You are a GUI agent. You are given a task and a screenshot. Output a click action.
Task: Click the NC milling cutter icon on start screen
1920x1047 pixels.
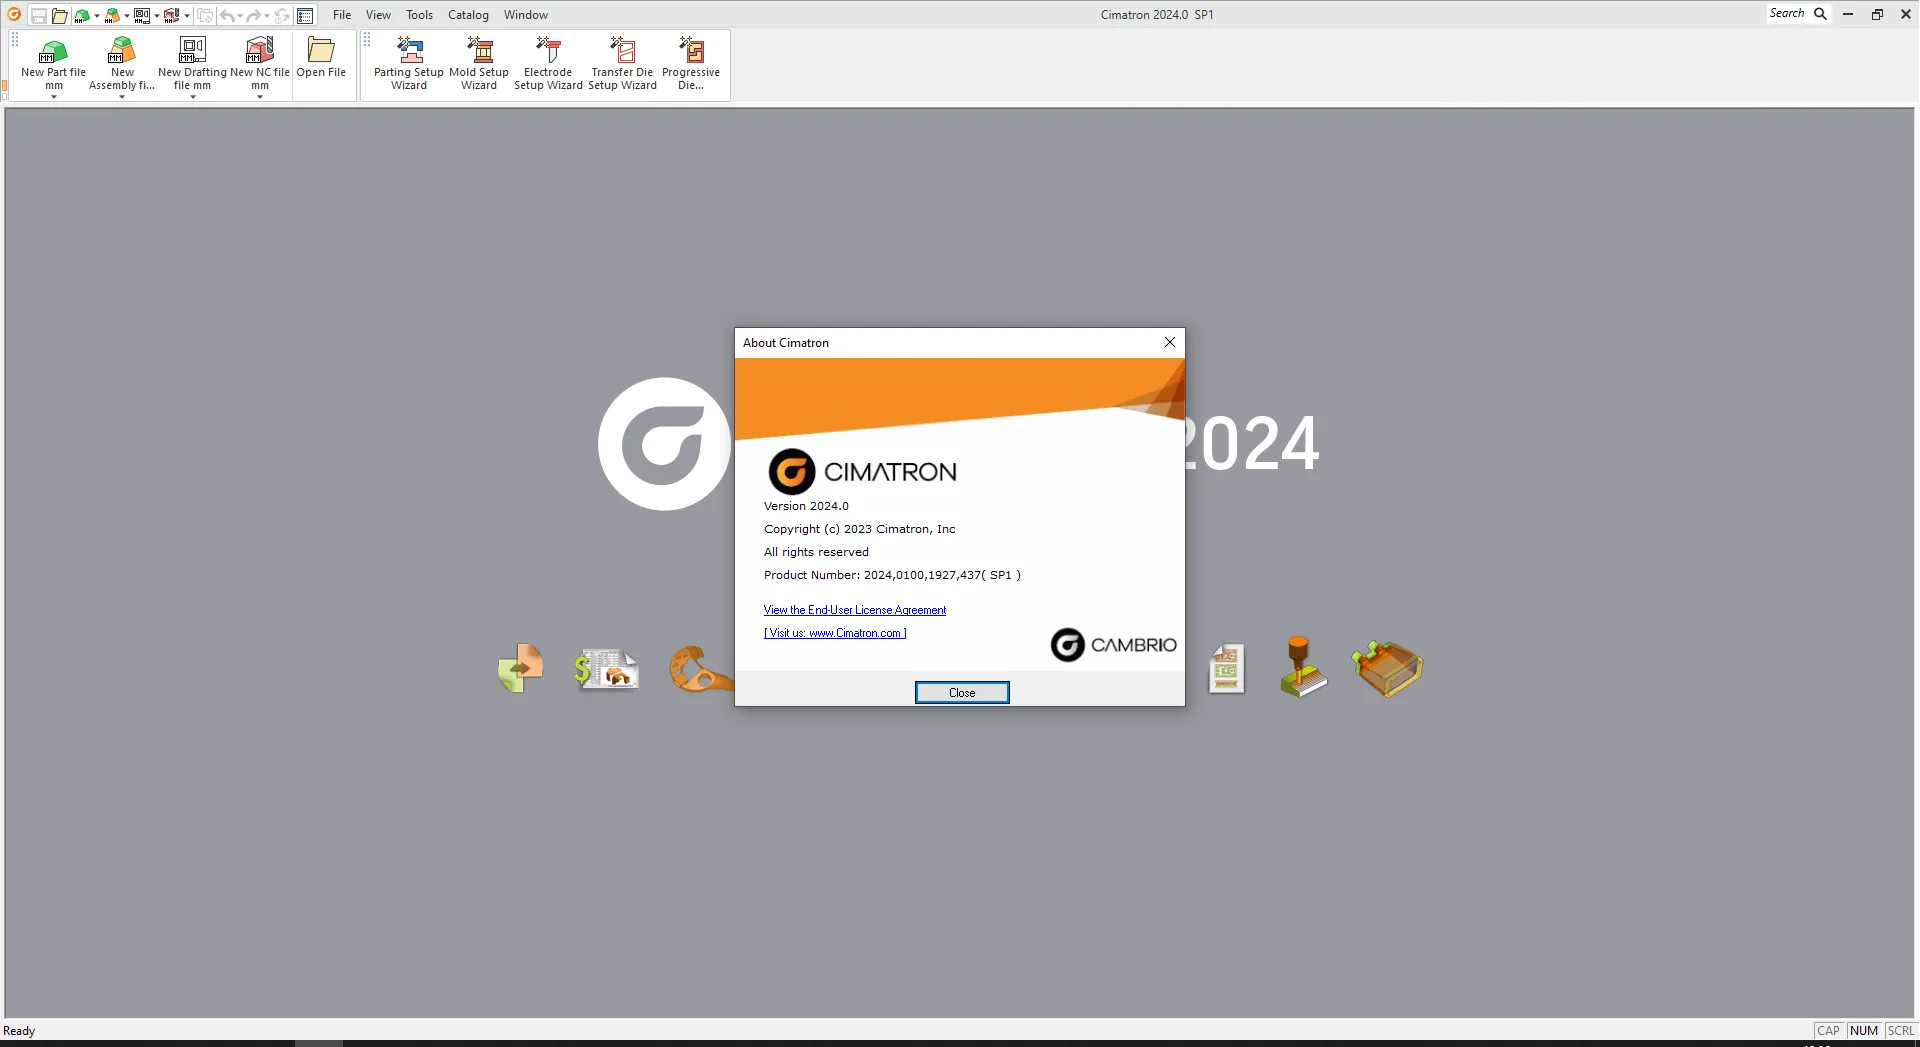coord(1302,667)
